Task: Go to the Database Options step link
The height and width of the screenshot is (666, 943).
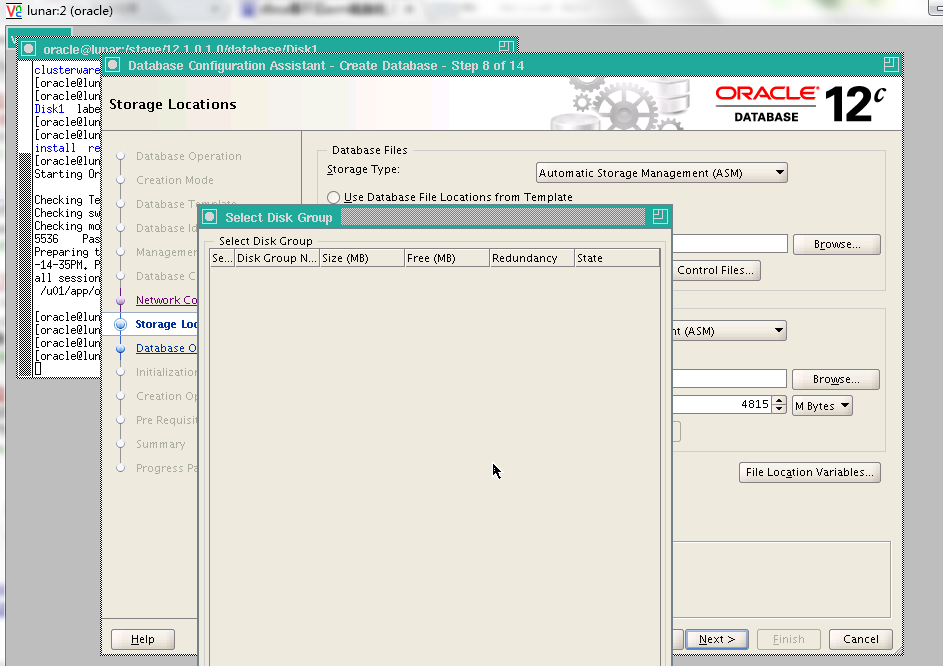Action: pos(167,348)
